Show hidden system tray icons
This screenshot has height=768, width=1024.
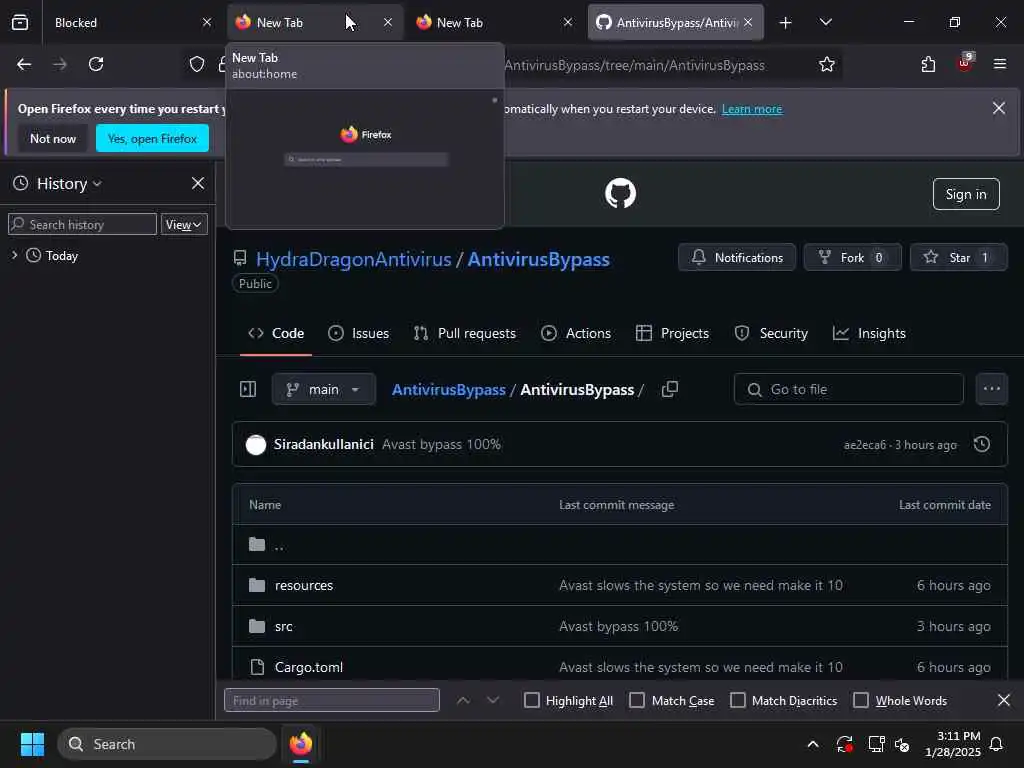point(813,744)
